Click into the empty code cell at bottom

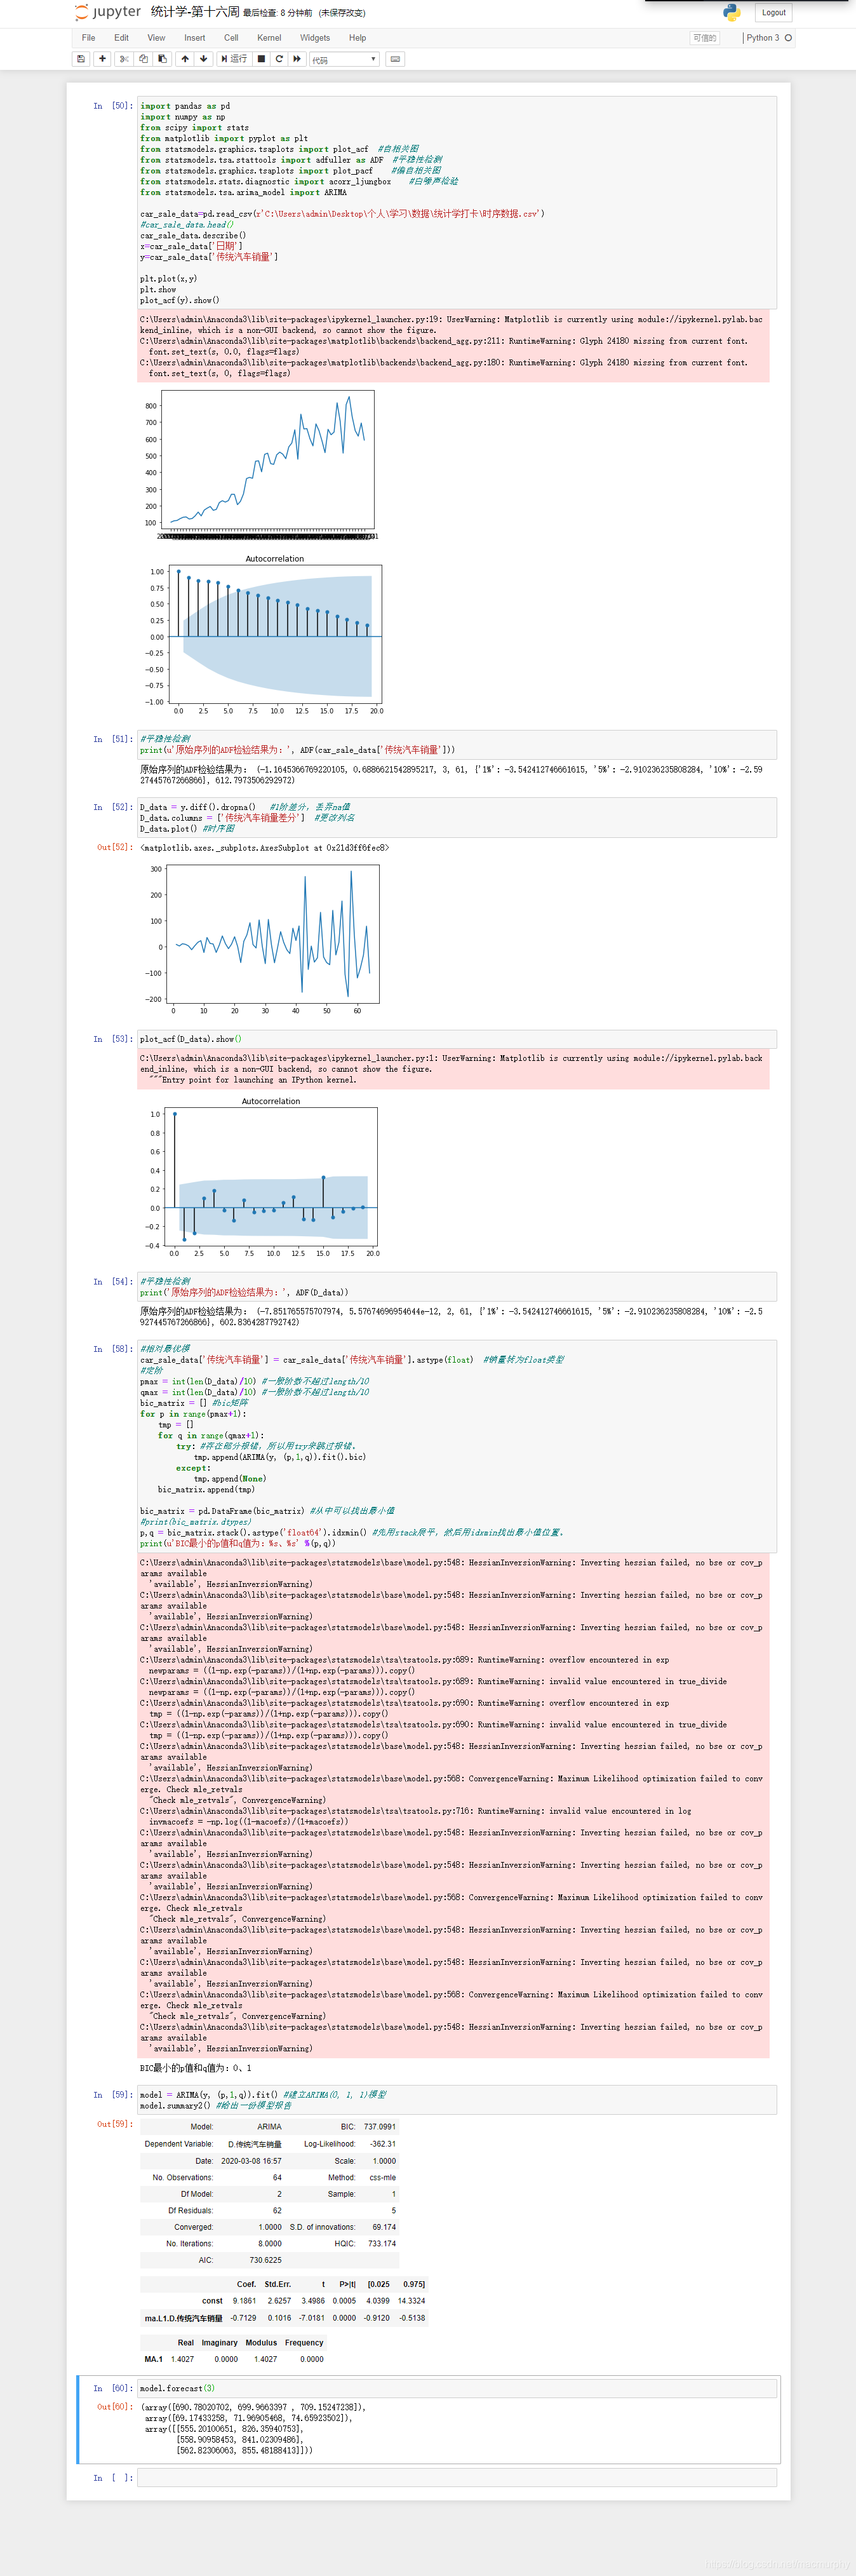point(457,2477)
